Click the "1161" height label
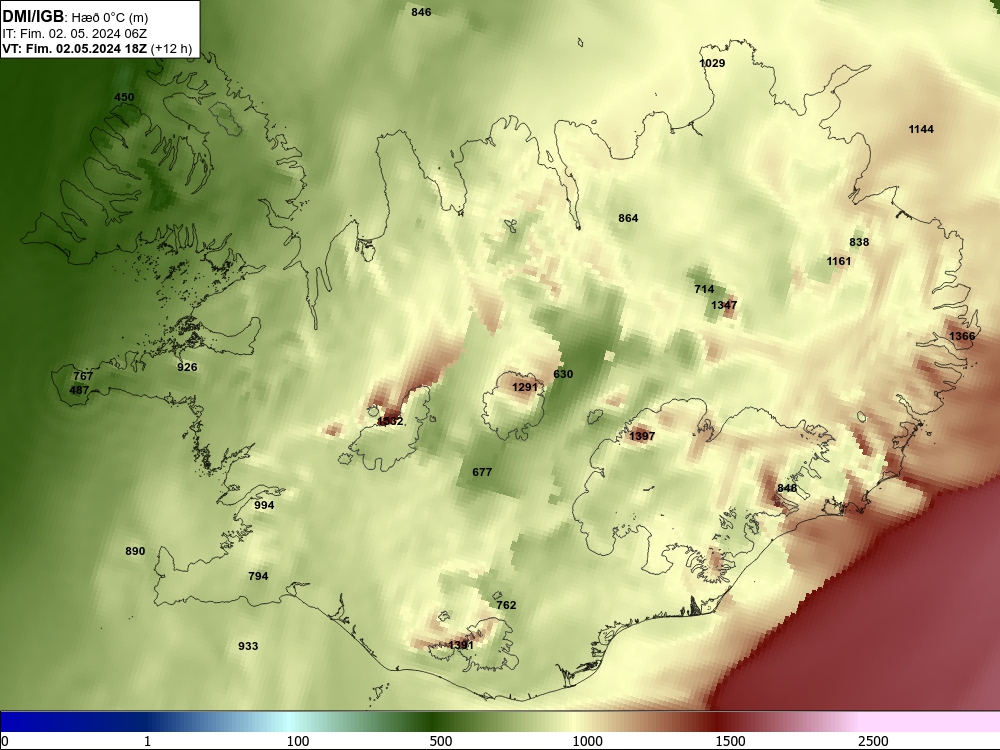Image resolution: width=1000 pixels, height=750 pixels. 839,261
